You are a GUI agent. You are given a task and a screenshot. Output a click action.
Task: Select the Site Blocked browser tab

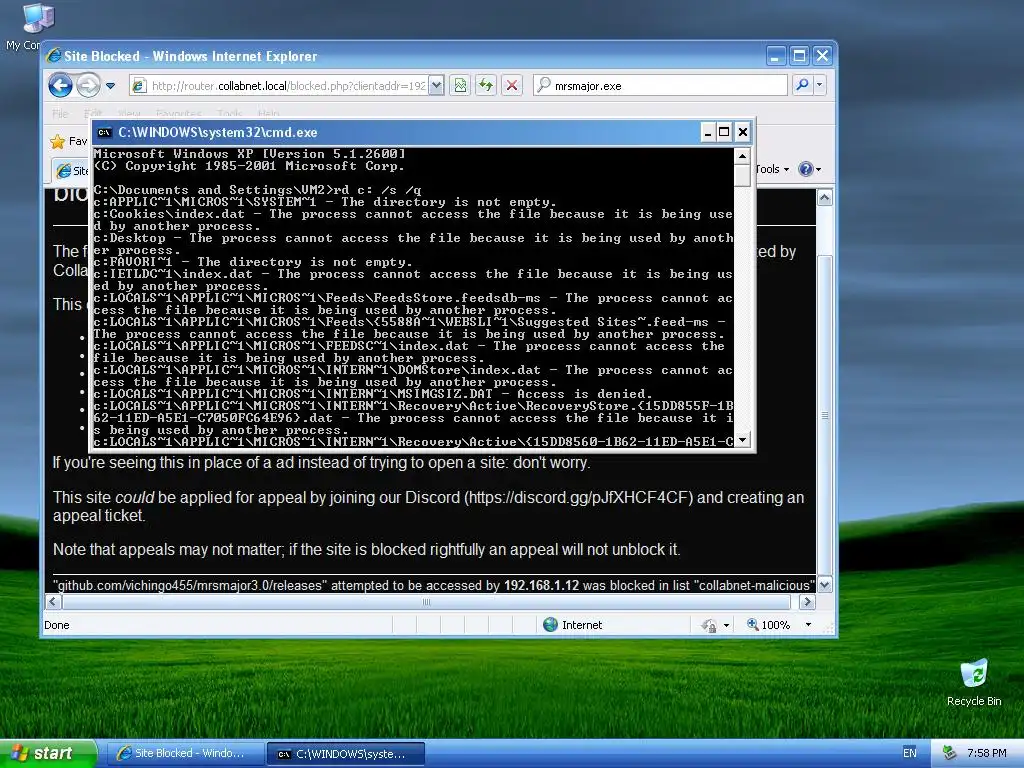tap(71, 170)
